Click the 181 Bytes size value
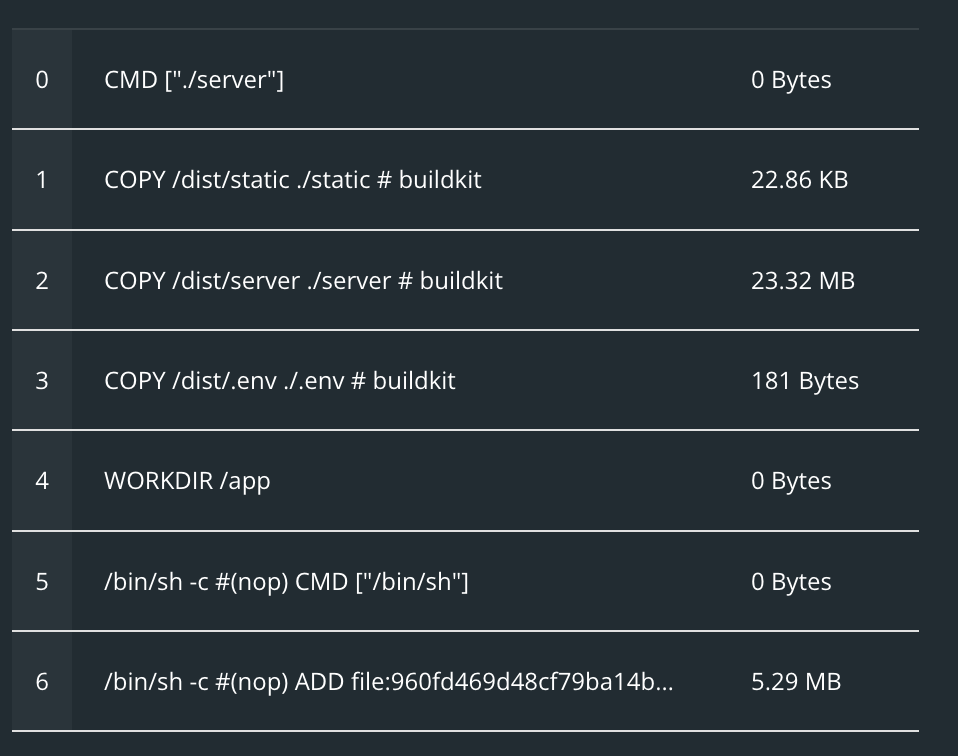Image resolution: width=958 pixels, height=756 pixels. [804, 381]
